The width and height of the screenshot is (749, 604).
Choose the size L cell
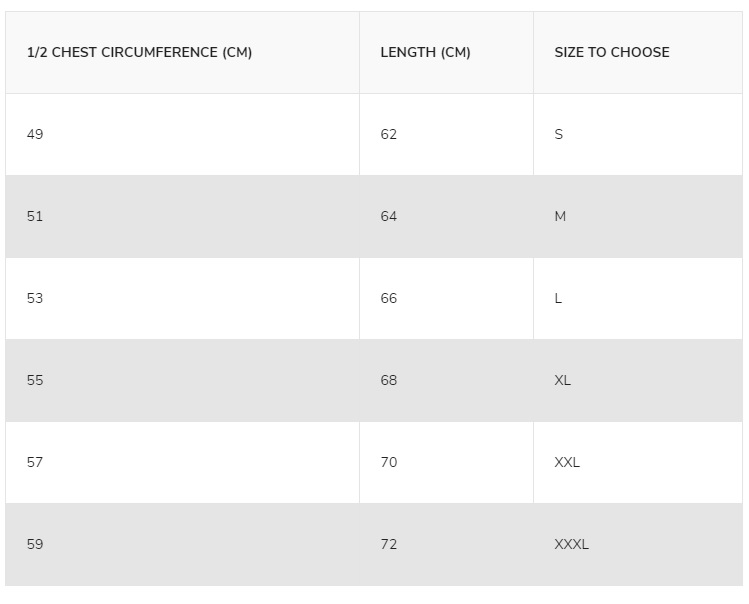click(638, 299)
